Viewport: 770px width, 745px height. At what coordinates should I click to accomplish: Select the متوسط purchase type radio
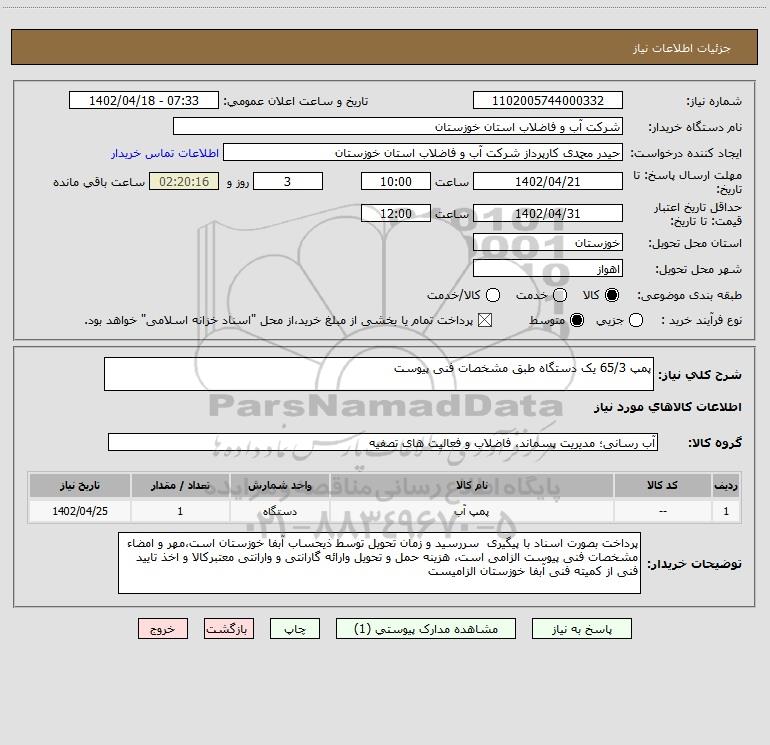(577, 320)
